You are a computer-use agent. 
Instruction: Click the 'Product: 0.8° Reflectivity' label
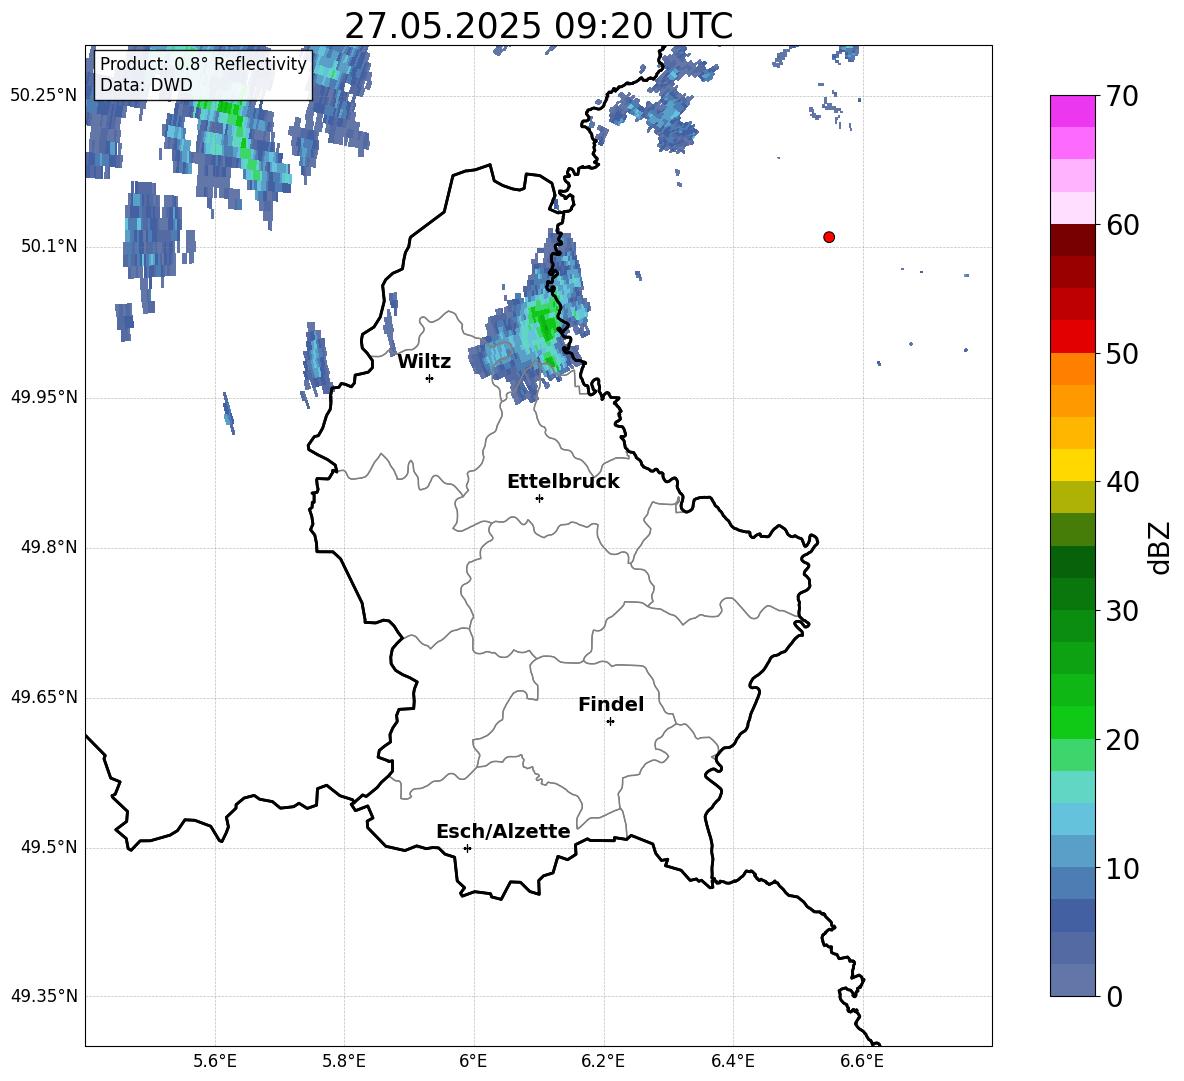203,63
